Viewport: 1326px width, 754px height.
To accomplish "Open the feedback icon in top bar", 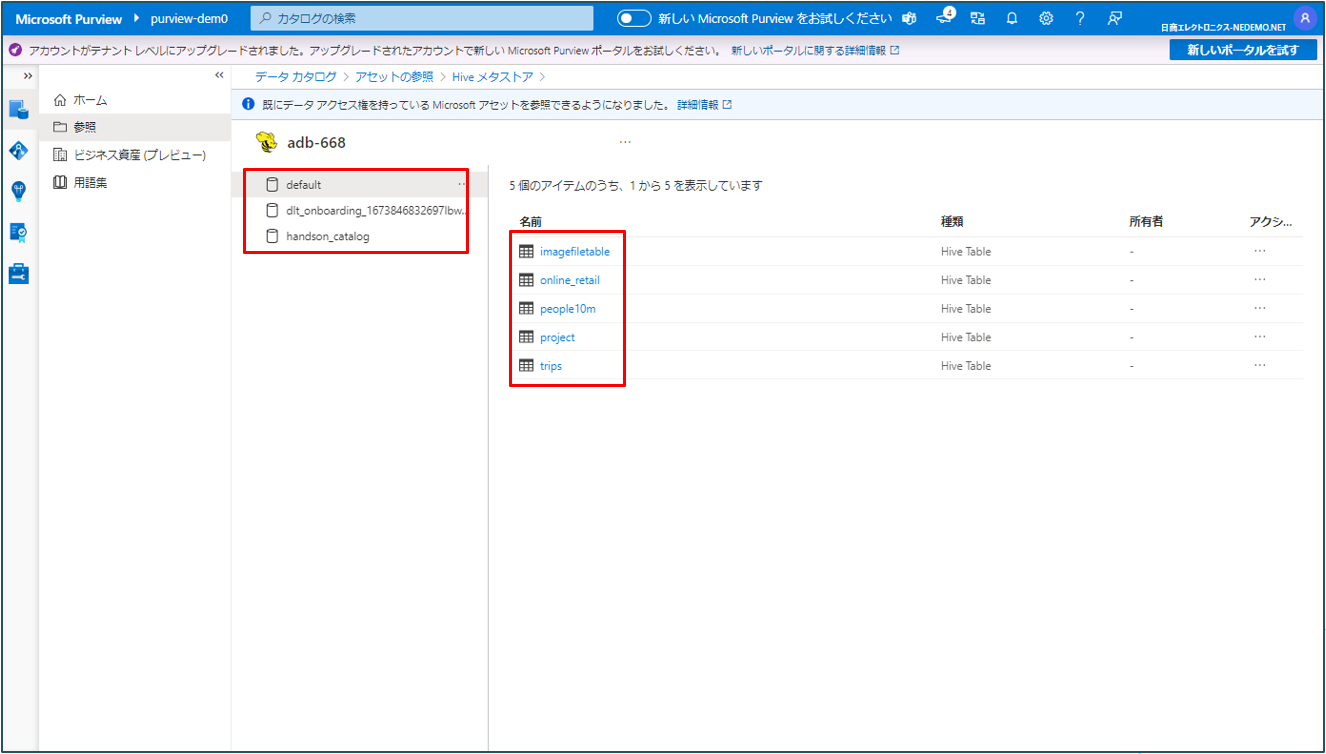I will [1115, 19].
